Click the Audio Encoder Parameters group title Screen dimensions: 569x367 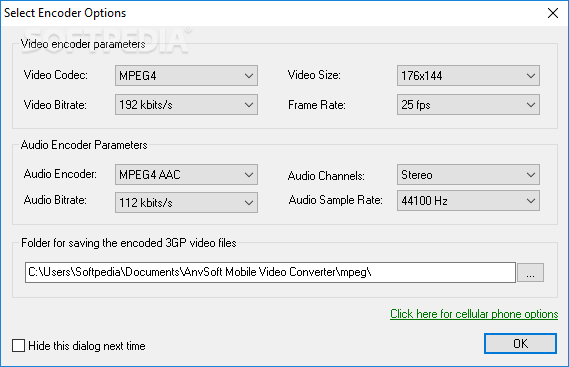point(84,145)
